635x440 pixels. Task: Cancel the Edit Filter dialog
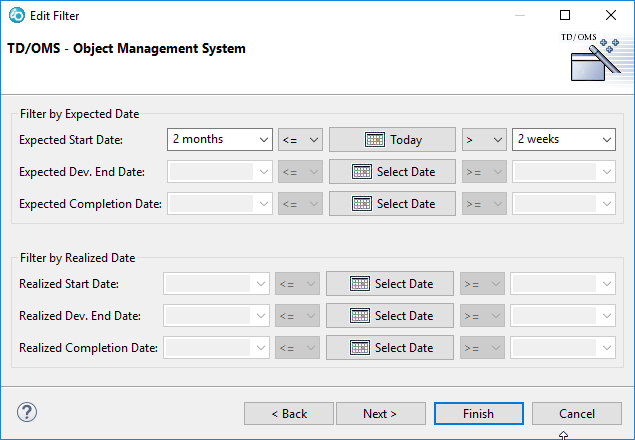pos(577,413)
